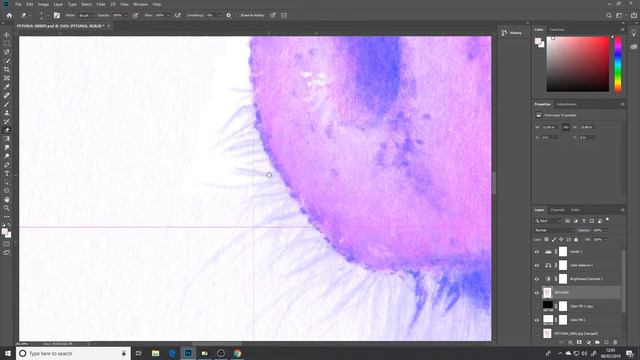Click foreground color swatch in toolbox

pos(4,231)
